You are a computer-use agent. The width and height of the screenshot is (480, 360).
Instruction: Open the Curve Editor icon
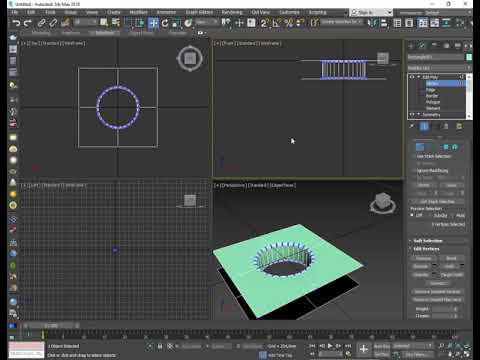(x=434, y=23)
